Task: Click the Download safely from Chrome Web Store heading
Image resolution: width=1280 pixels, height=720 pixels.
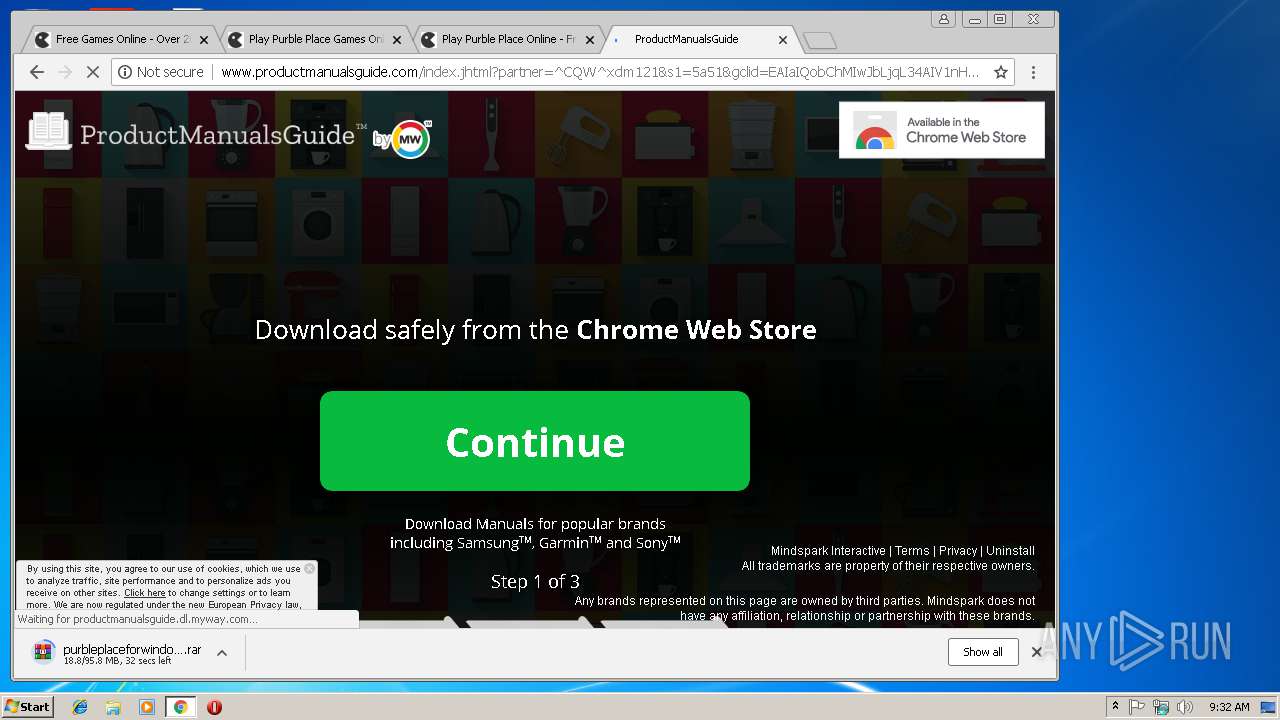Action: coord(535,330)
